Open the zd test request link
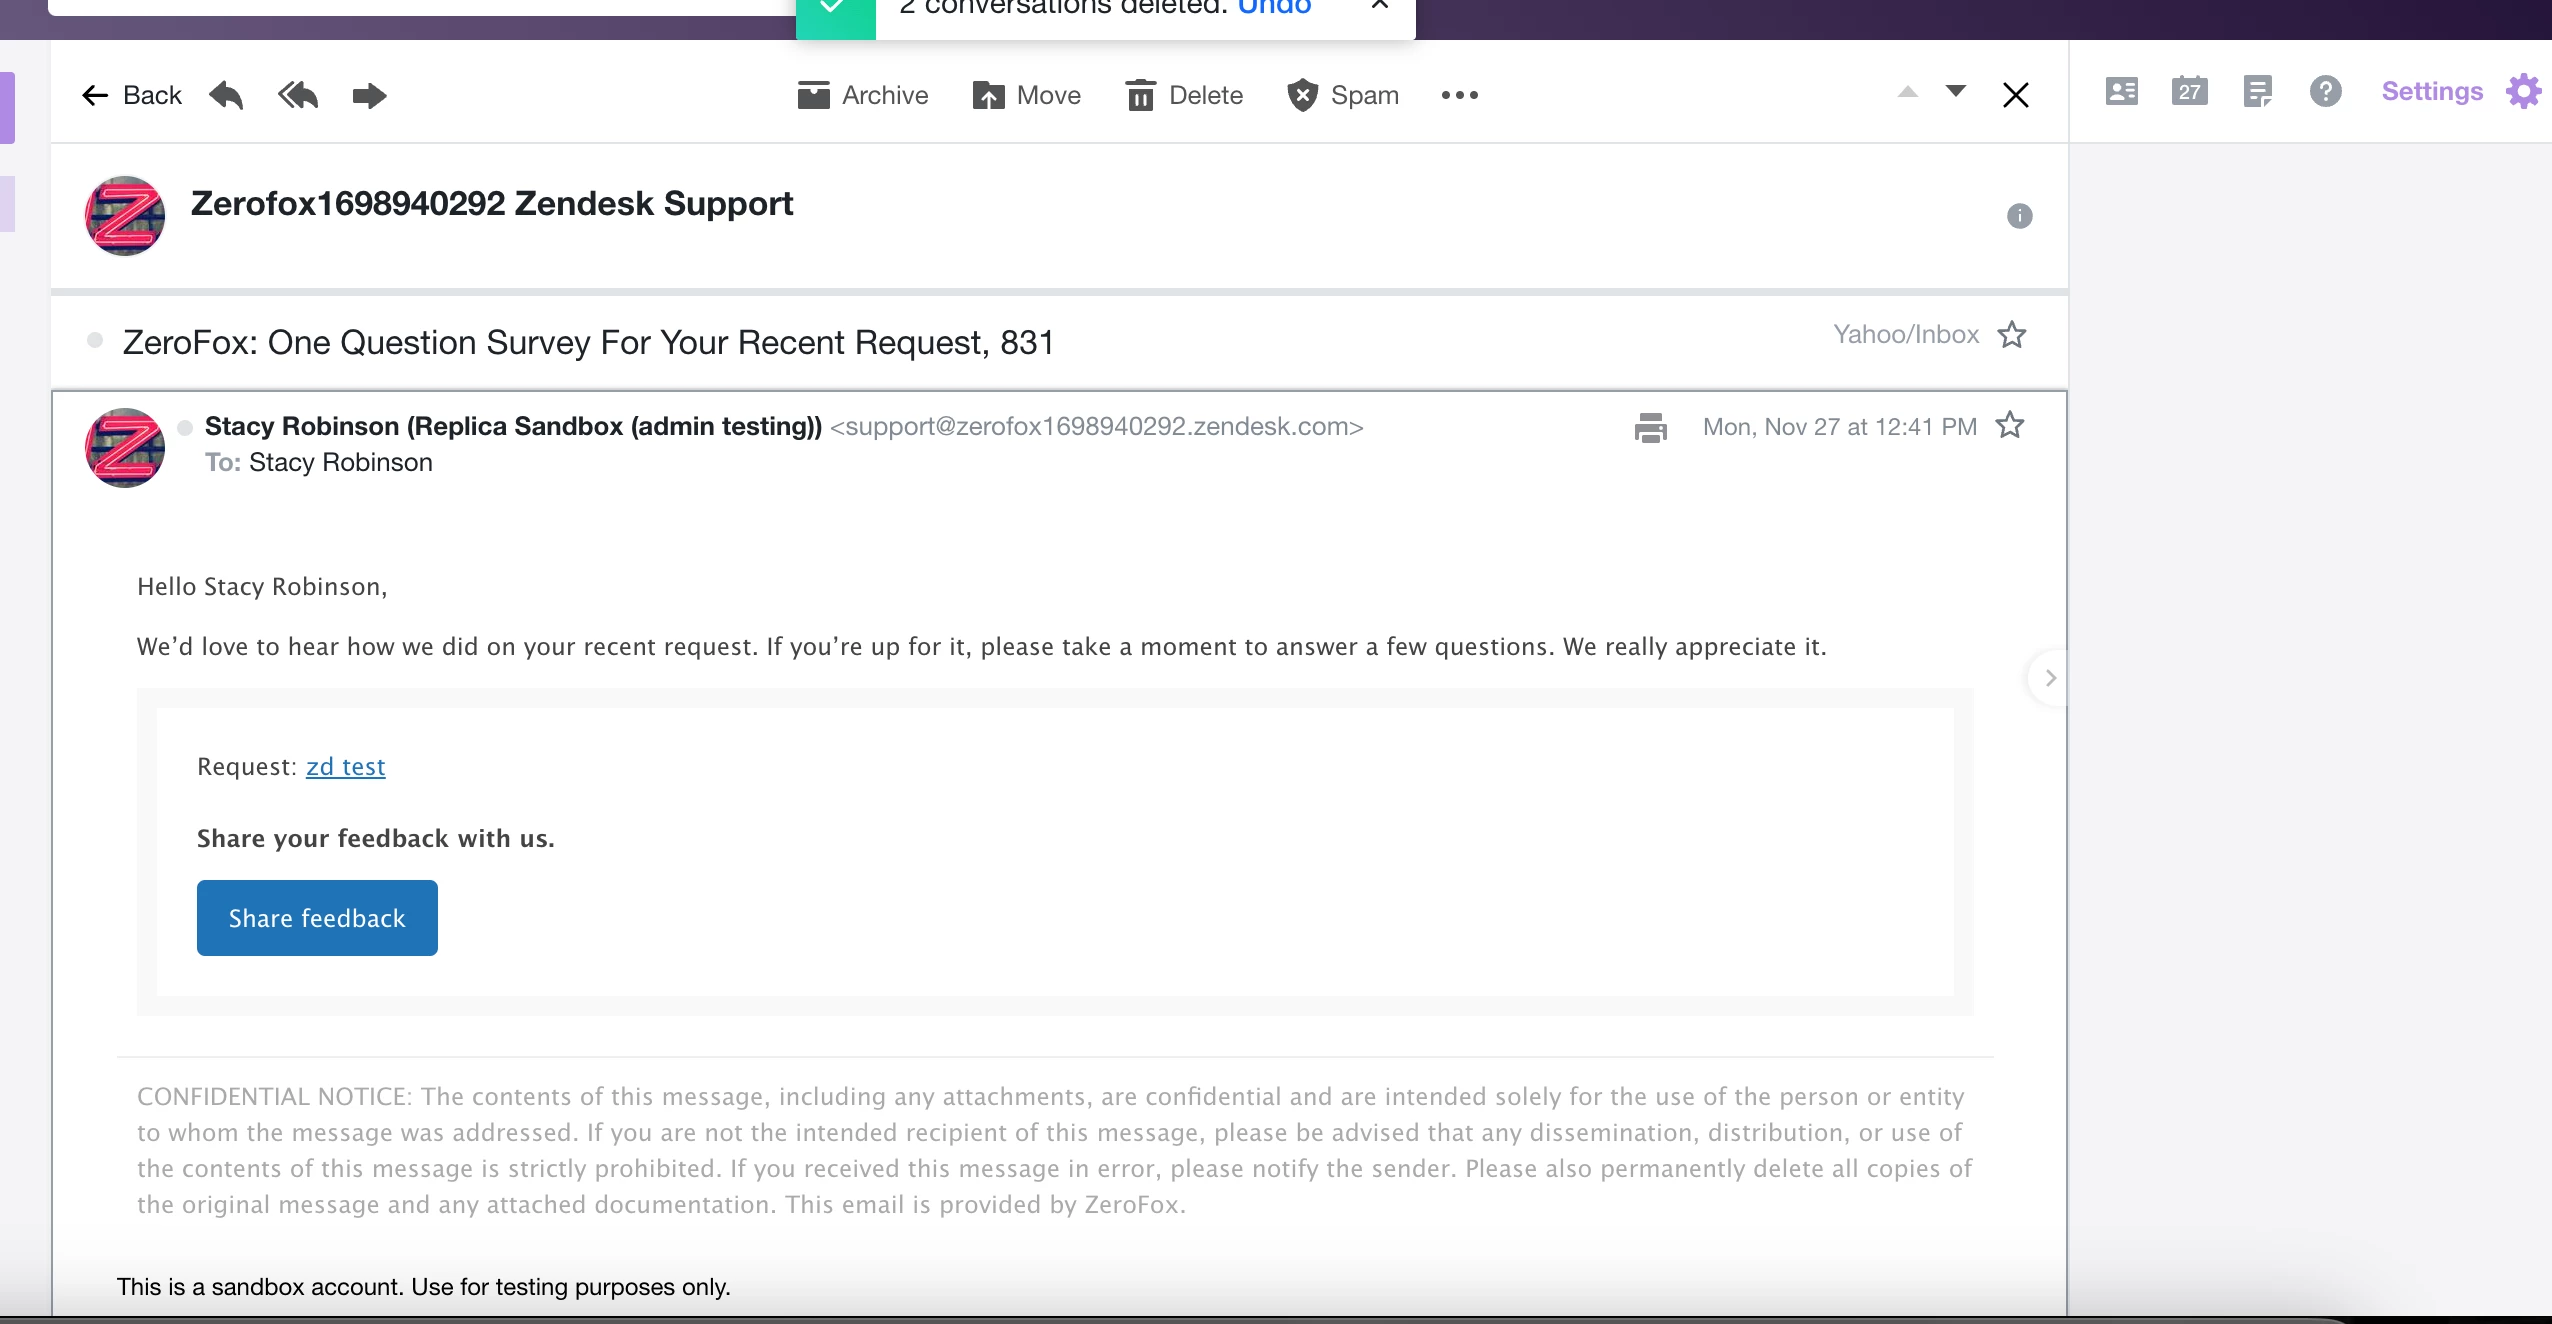The width and height of the screenshot is (2552, 1324). 345,767
